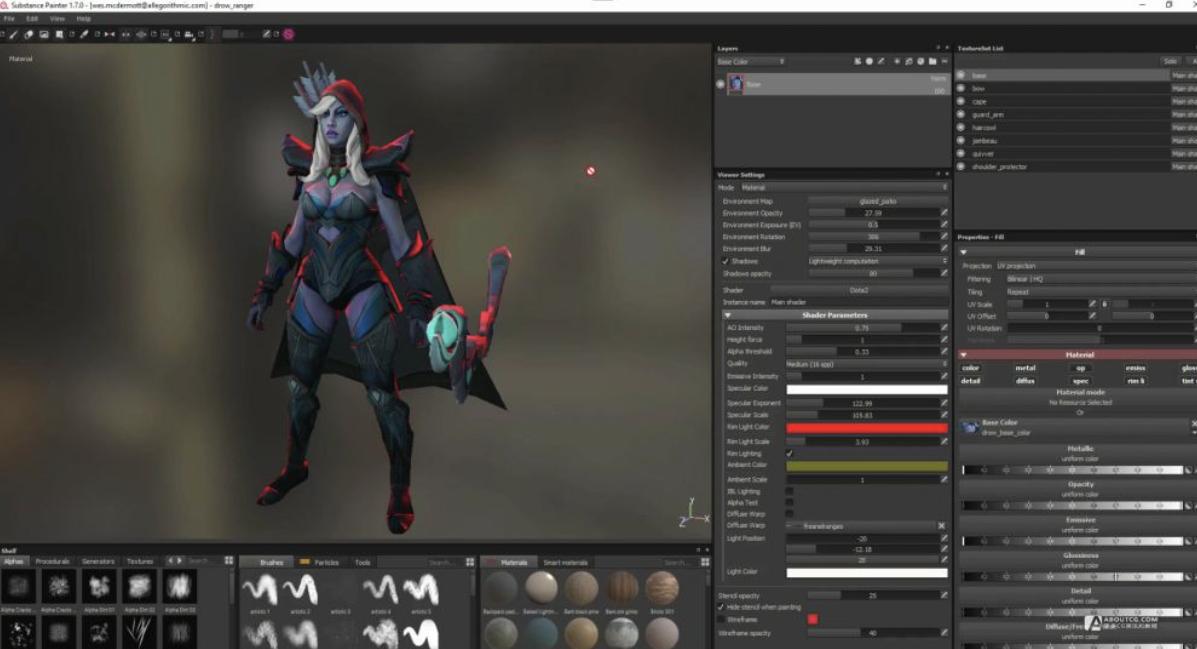Disable the Shadows checkbox
Viewport: 1197px width, 649px height.
coord(725,261)
